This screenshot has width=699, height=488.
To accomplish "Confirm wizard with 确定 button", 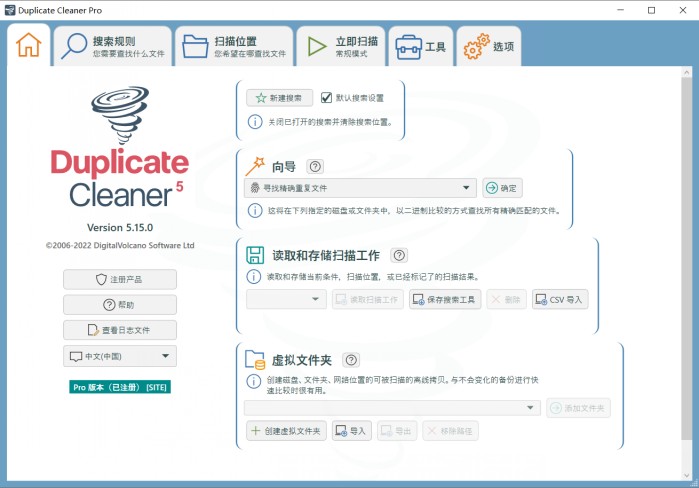I will click(502, 188).
